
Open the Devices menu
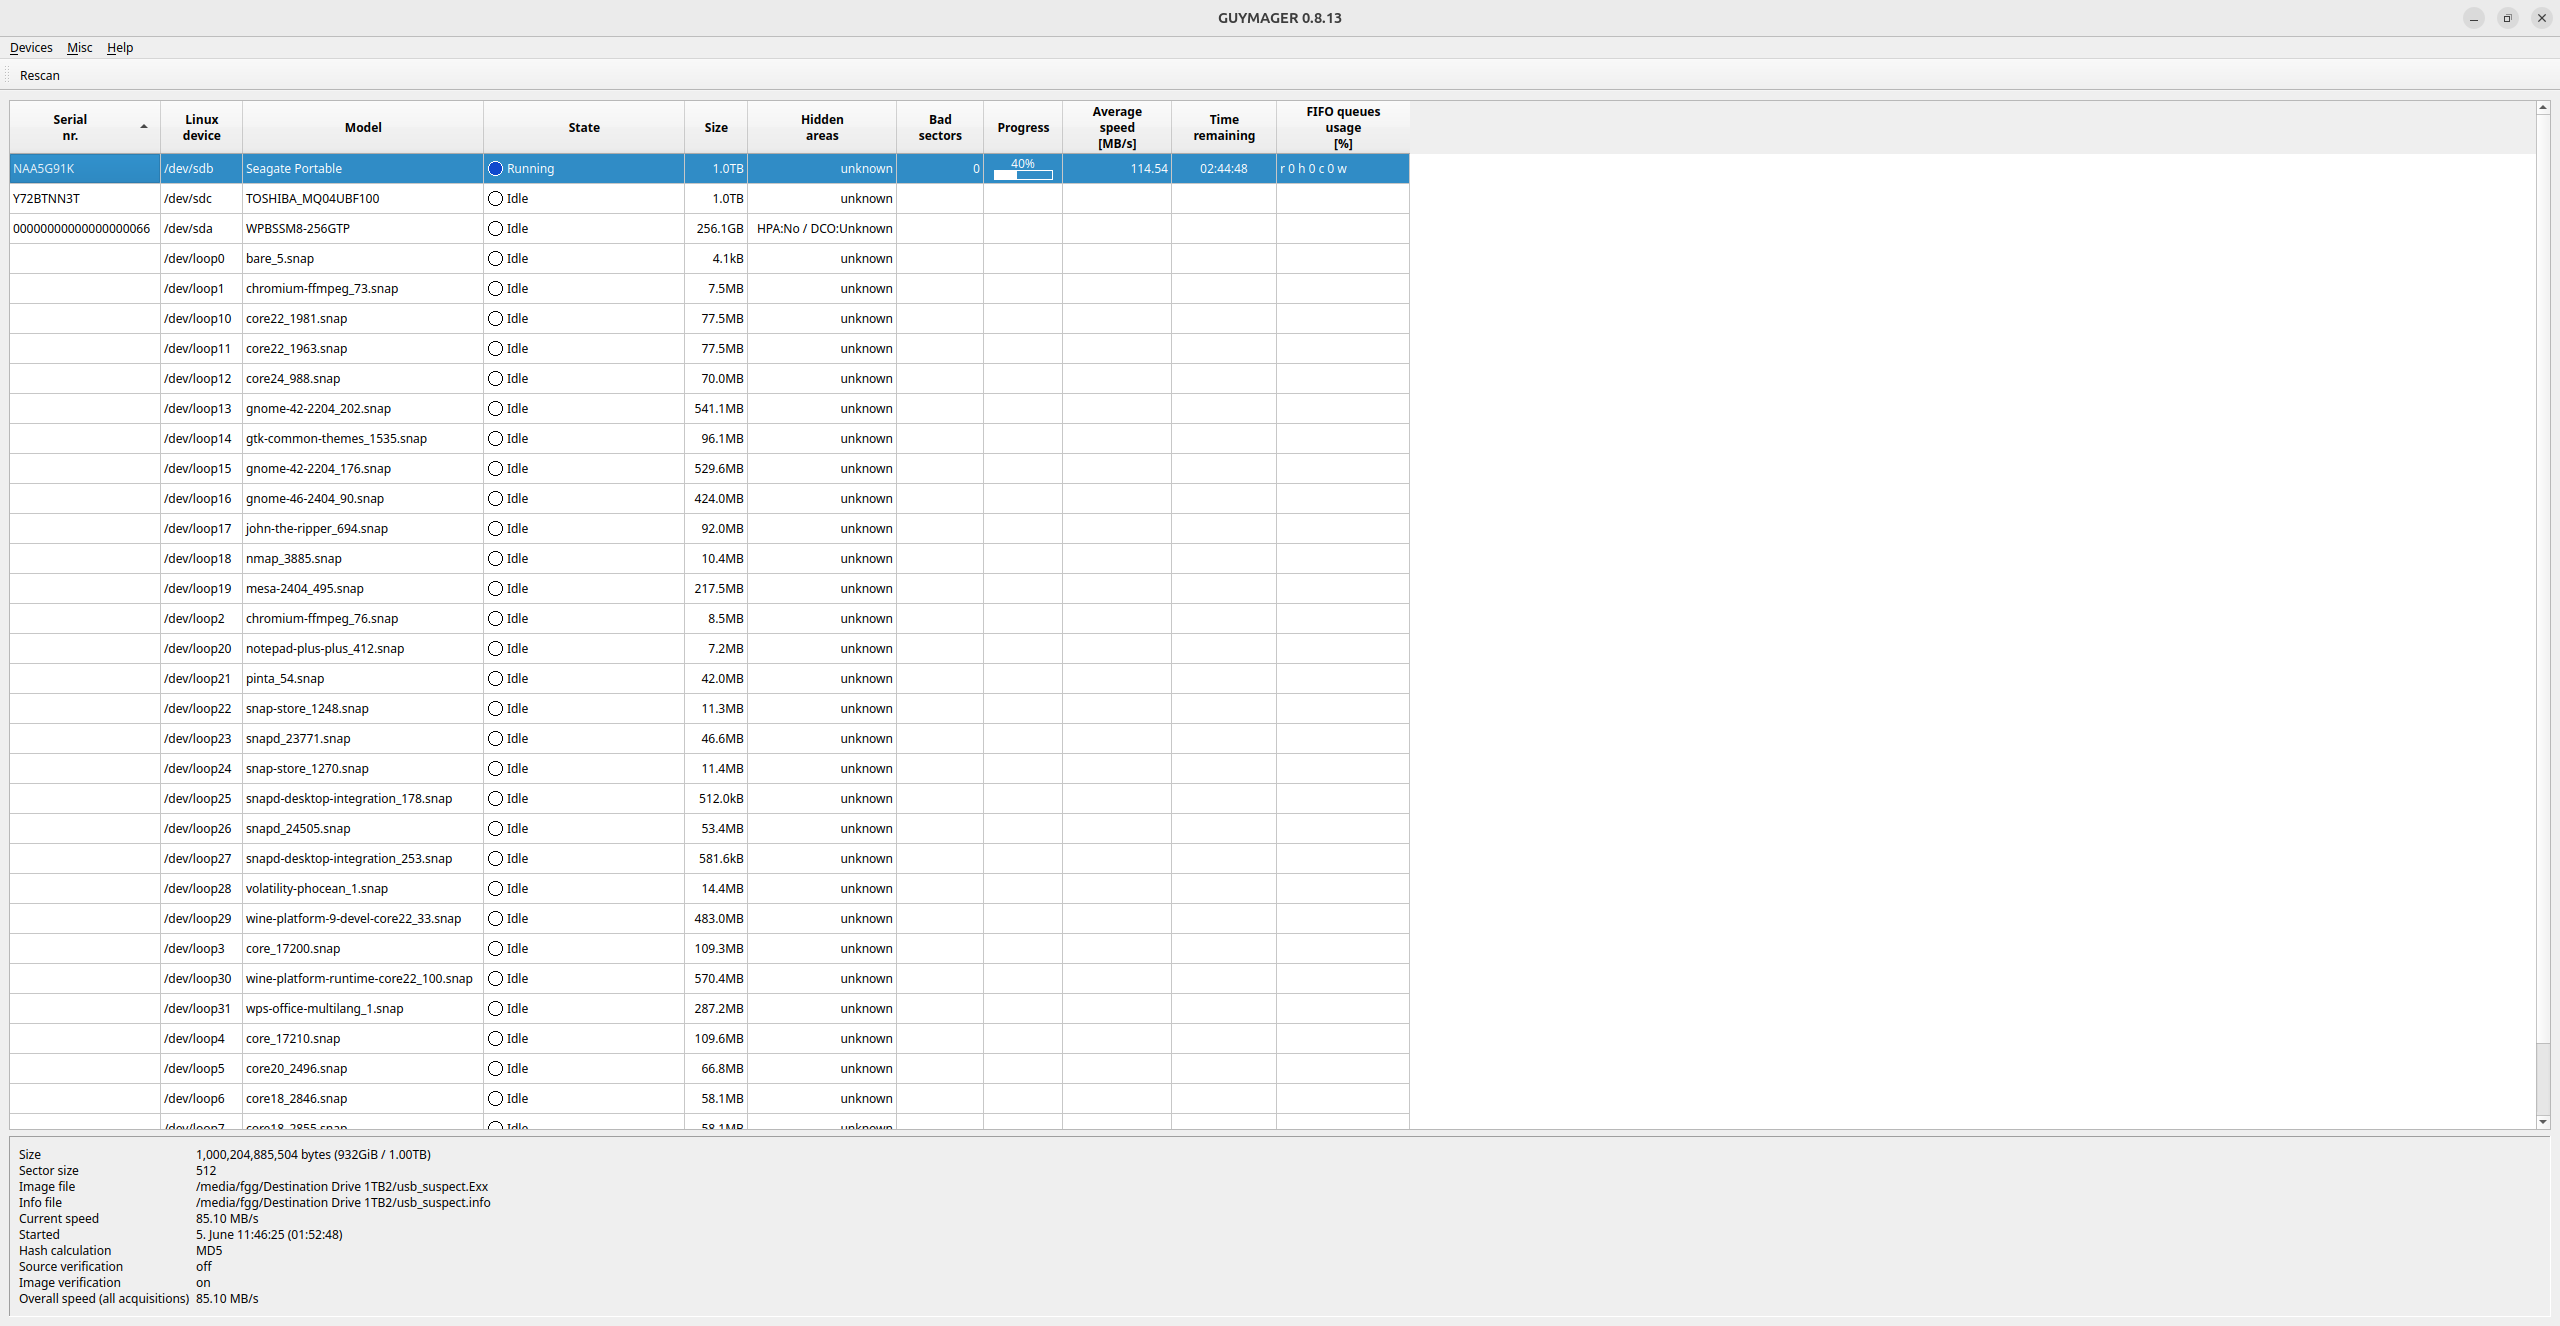[x=31, y=47]
